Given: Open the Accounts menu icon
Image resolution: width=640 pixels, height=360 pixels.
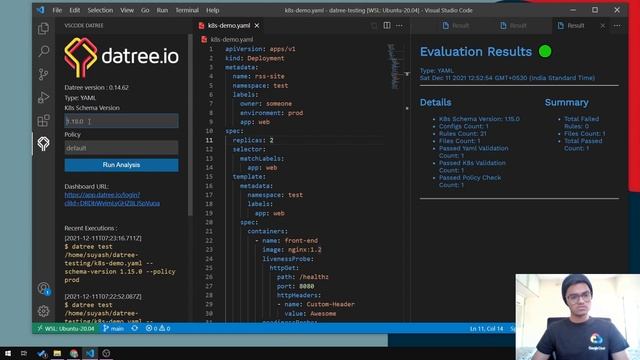Looking at the screenshot, I should coord(43,289).
